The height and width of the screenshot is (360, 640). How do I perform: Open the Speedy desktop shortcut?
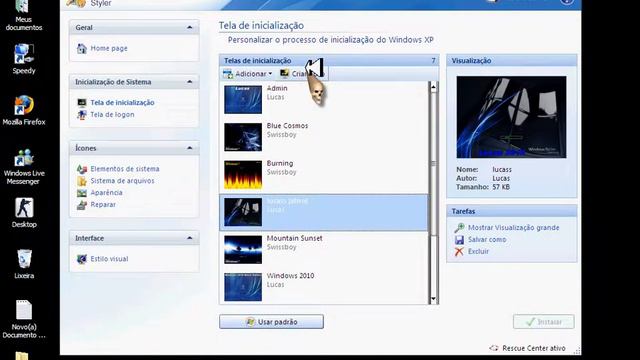pyautogui.click(x=23, y=58)
